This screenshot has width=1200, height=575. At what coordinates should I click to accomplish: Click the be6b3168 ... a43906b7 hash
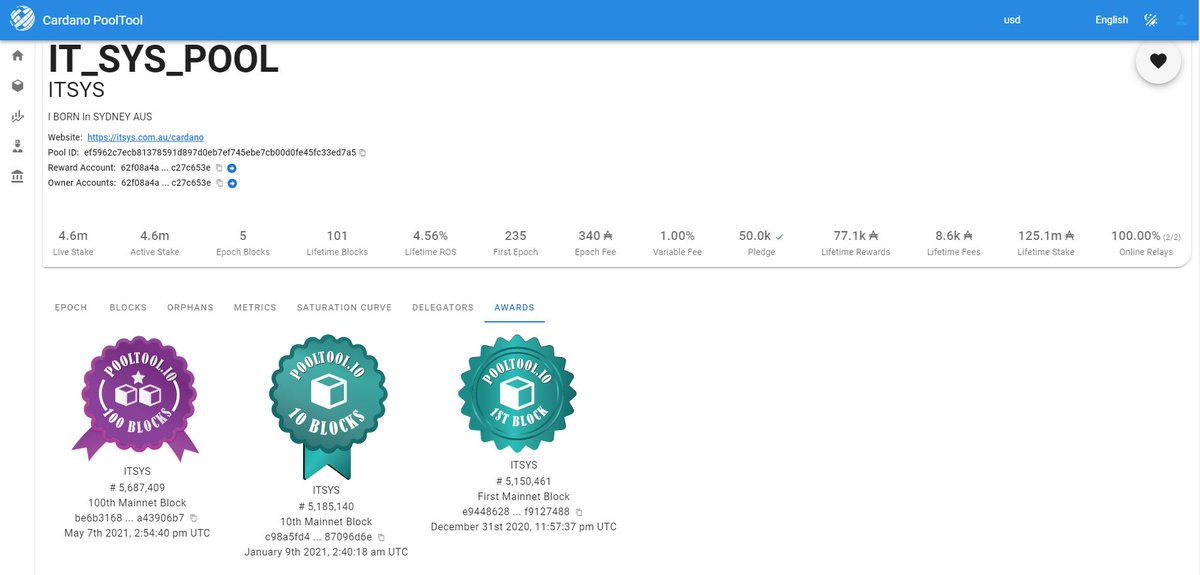pyautogui.click(x=130, y=518)
